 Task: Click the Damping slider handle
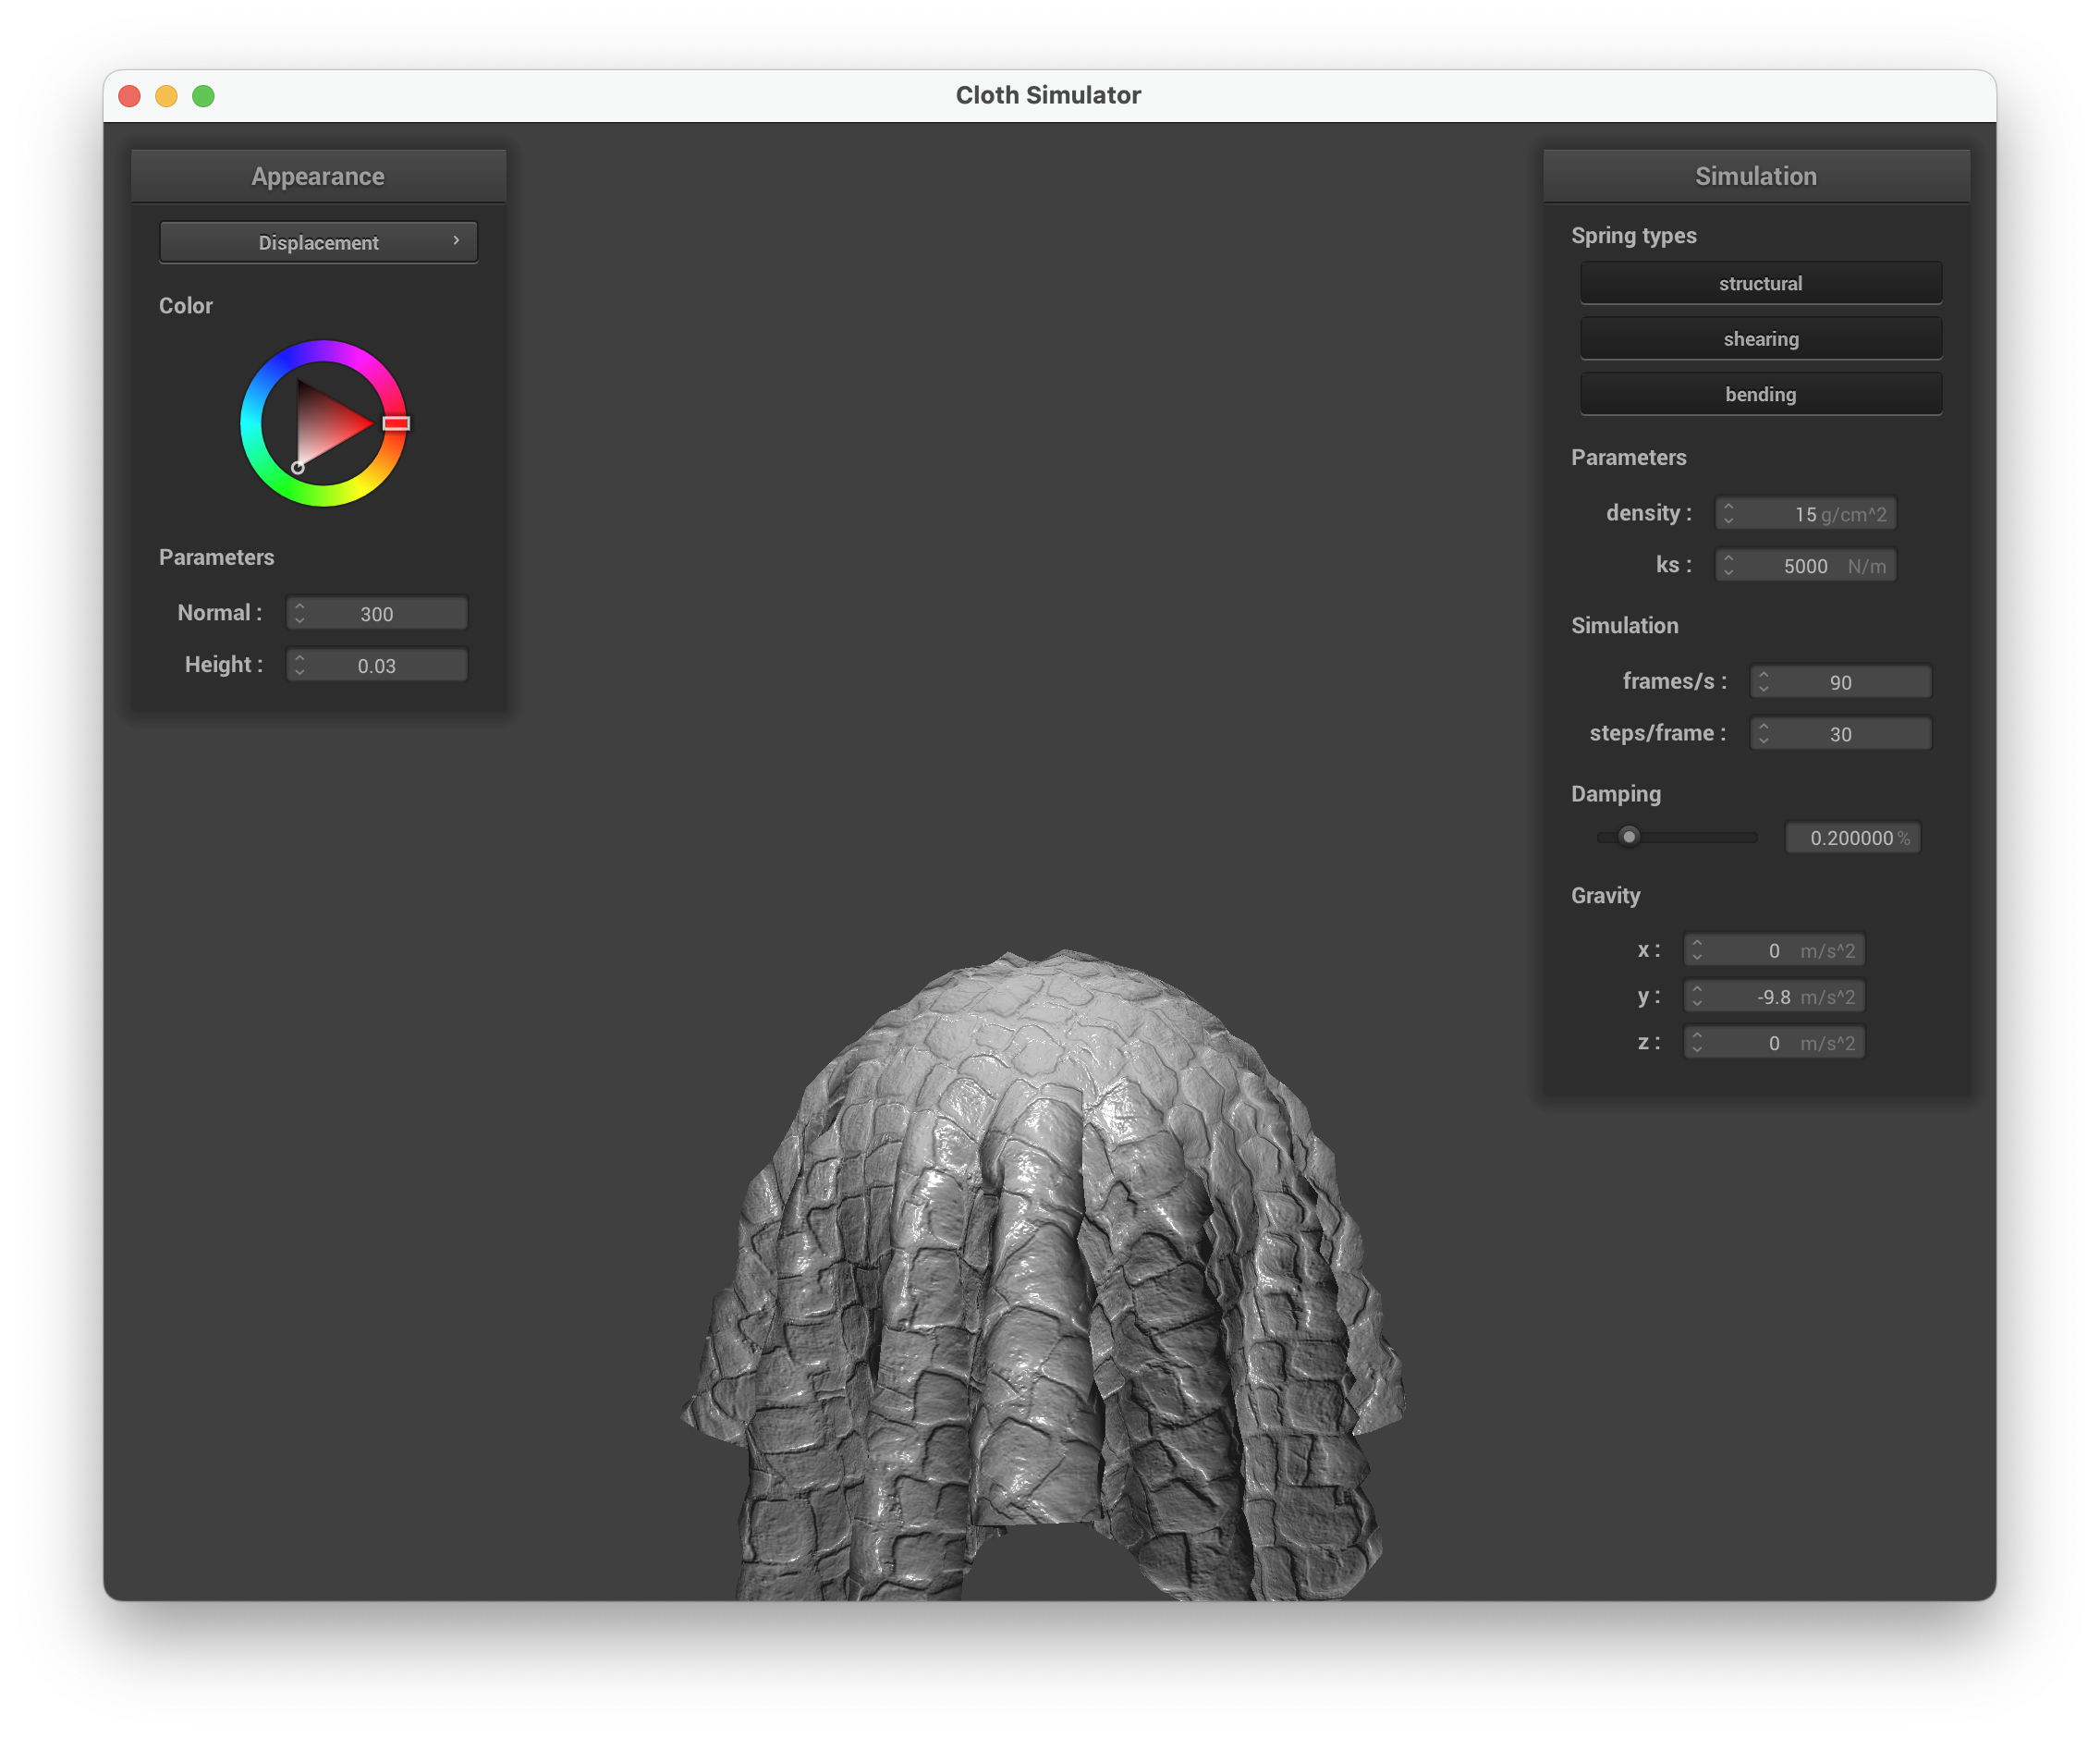tap(1629, 836)
